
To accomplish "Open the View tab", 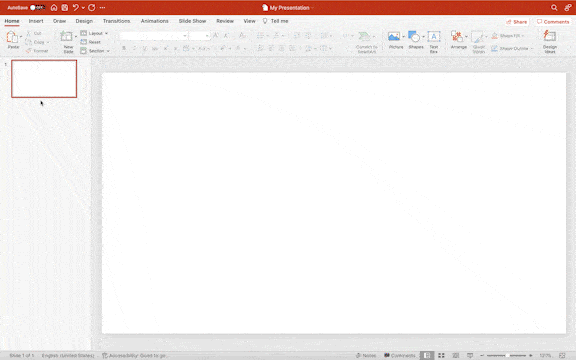I will point(249,21).
